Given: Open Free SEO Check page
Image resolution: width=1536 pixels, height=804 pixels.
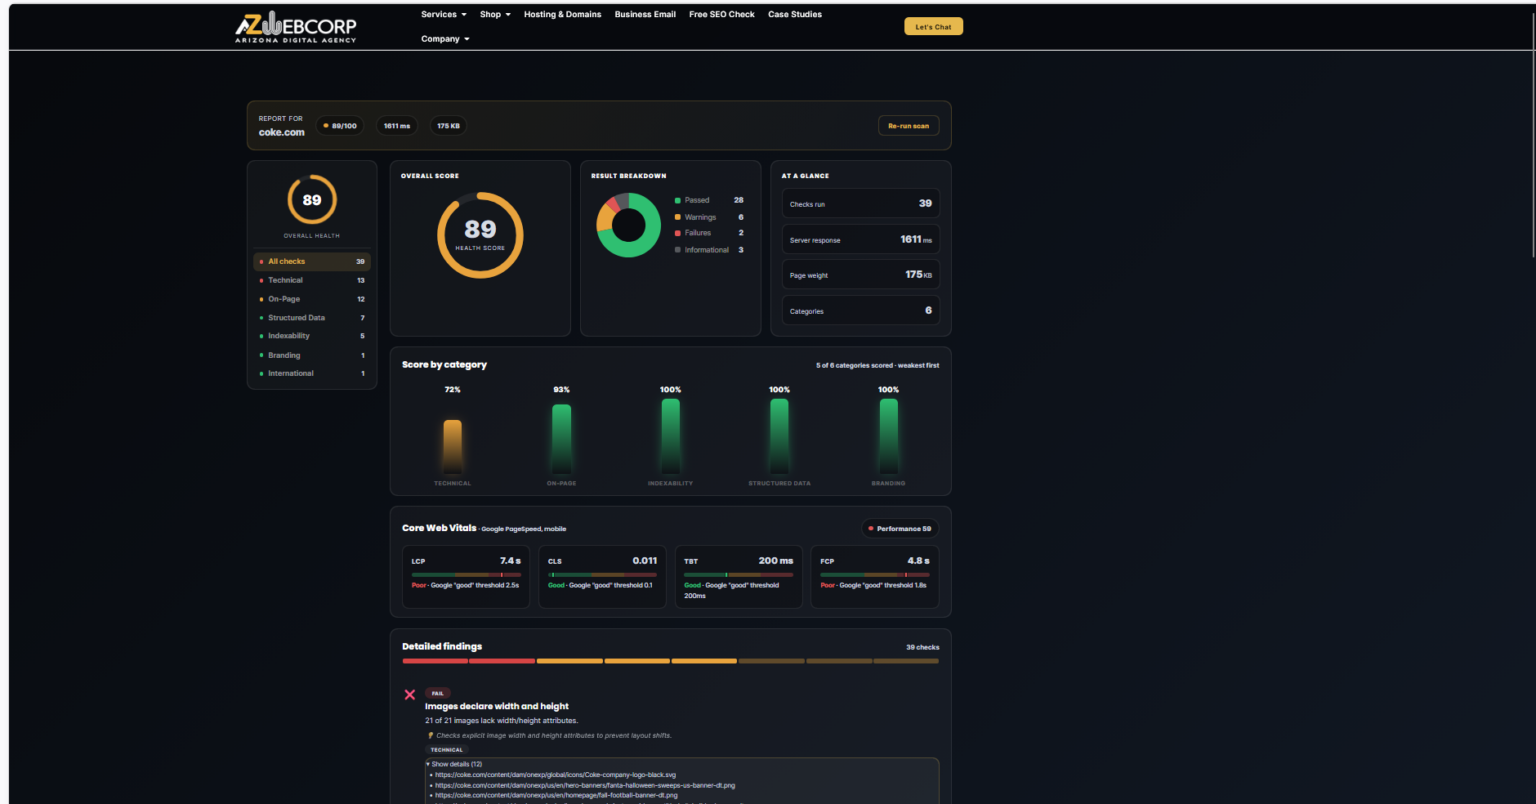Looking at the screenshot, I should pyautogui.click(x=722, y=14).
